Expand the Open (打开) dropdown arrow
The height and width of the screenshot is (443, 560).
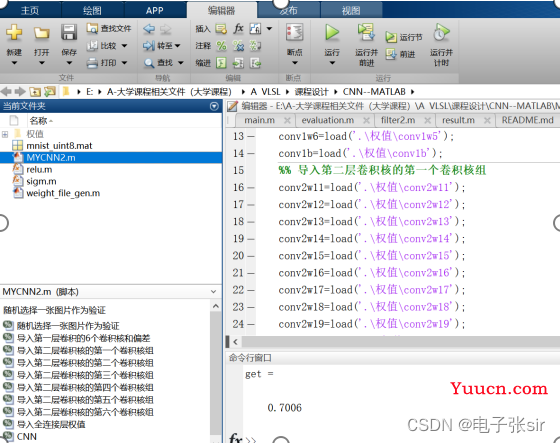(41, 63)
